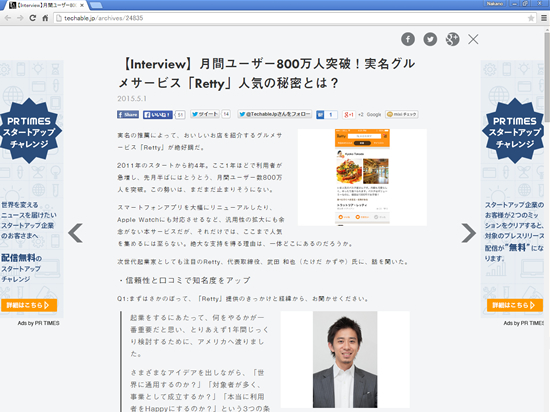Bookmark page with the star icon
The image size is (550, 412).
point(531,18)
